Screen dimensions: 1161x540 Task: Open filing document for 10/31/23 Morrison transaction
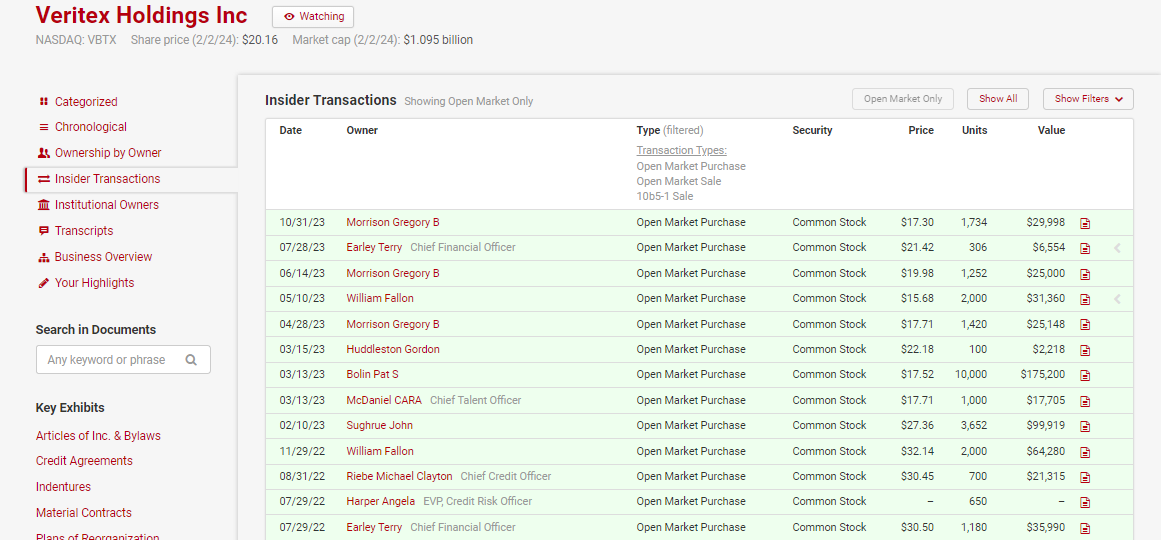pos(1085,223)
